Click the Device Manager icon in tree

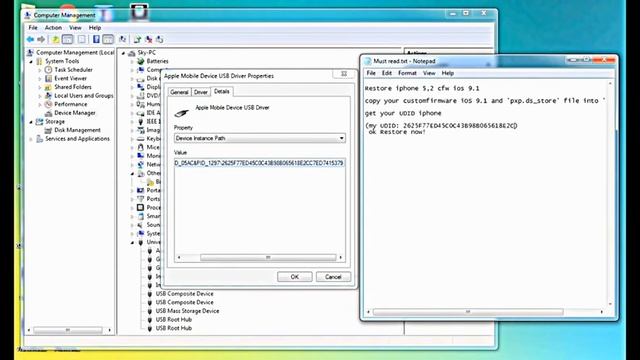point(48,113)
